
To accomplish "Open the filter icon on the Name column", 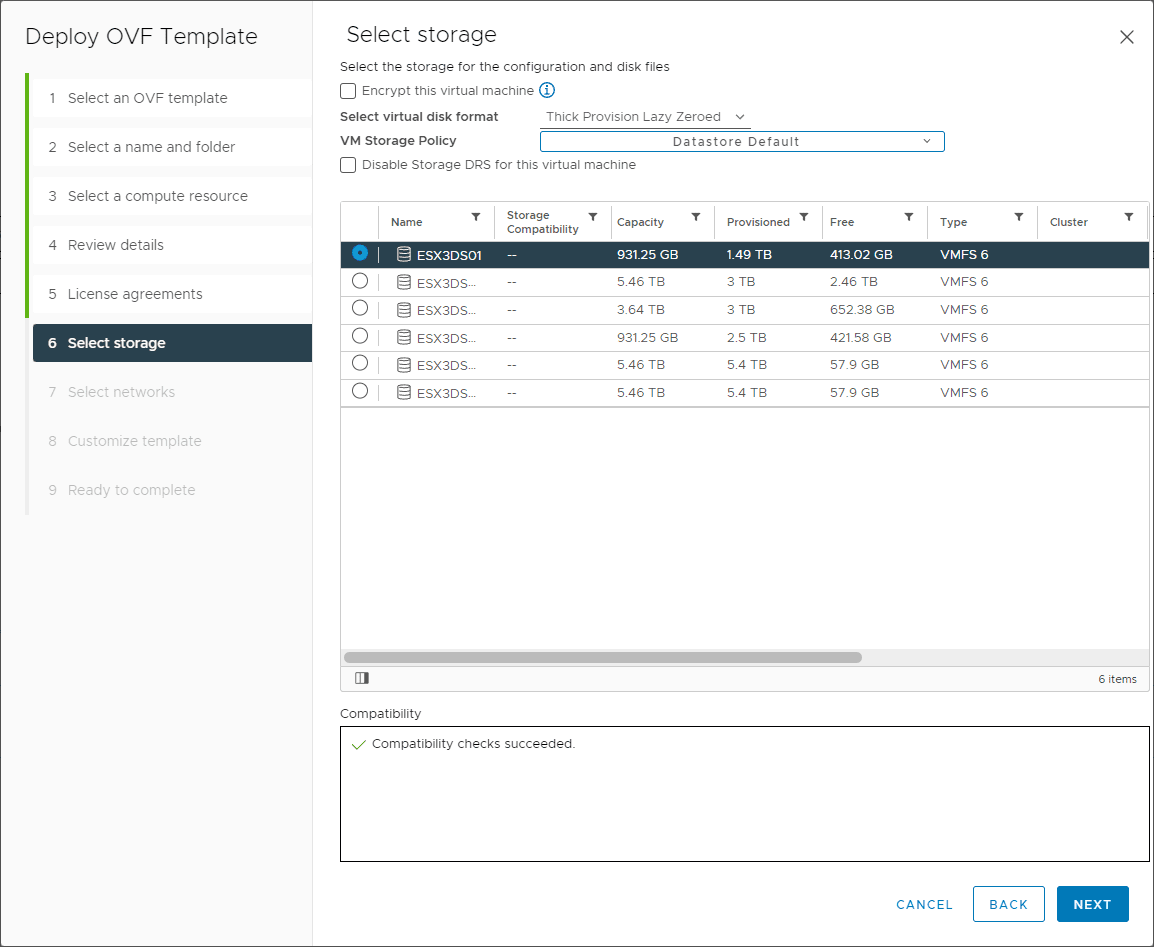I will click(x=475, y=216).
